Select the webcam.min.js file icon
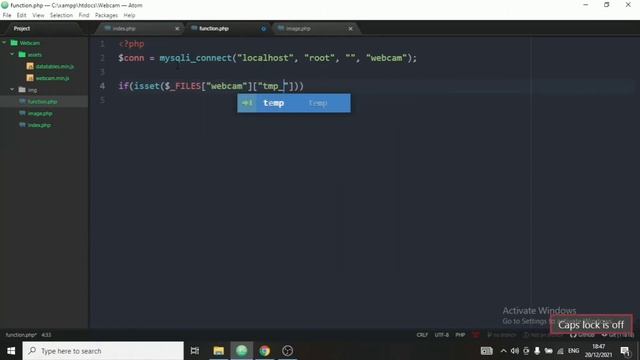Image resolution: width=640 pixels, height=360 pixels. [30, 78]
